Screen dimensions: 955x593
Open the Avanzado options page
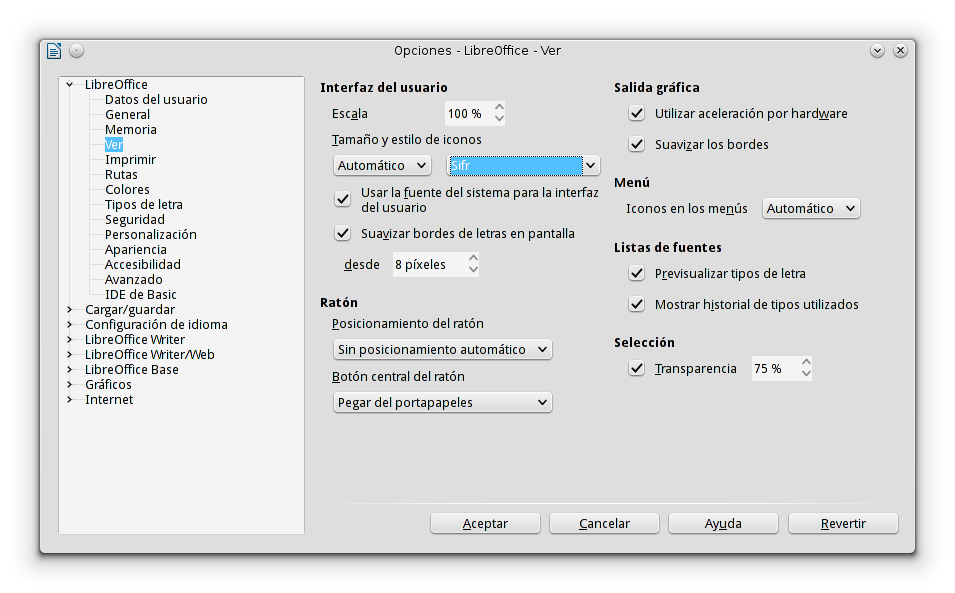click(133, 279)
